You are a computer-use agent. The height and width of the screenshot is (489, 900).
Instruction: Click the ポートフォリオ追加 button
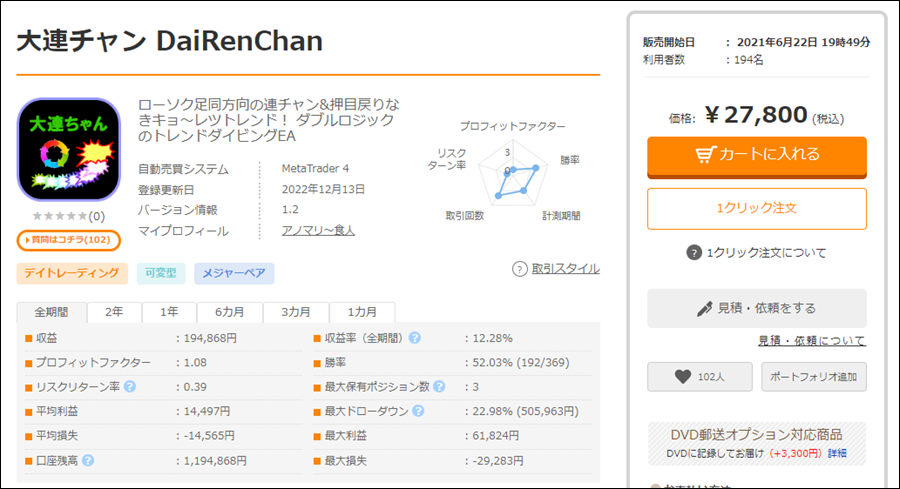[813, 377]
